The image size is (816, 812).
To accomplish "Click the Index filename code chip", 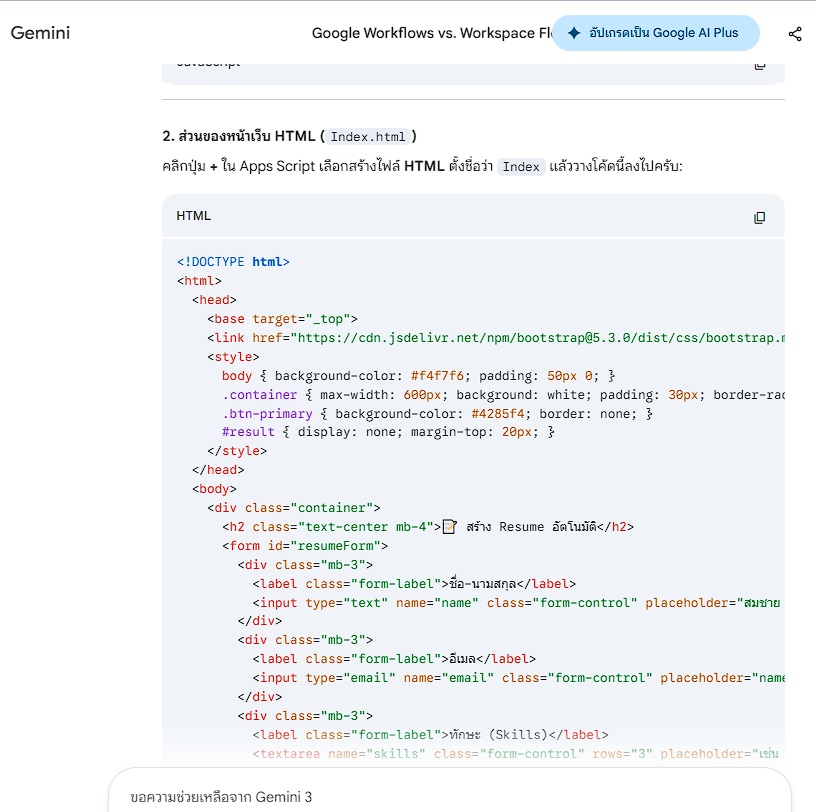I will tap(521, 167).
